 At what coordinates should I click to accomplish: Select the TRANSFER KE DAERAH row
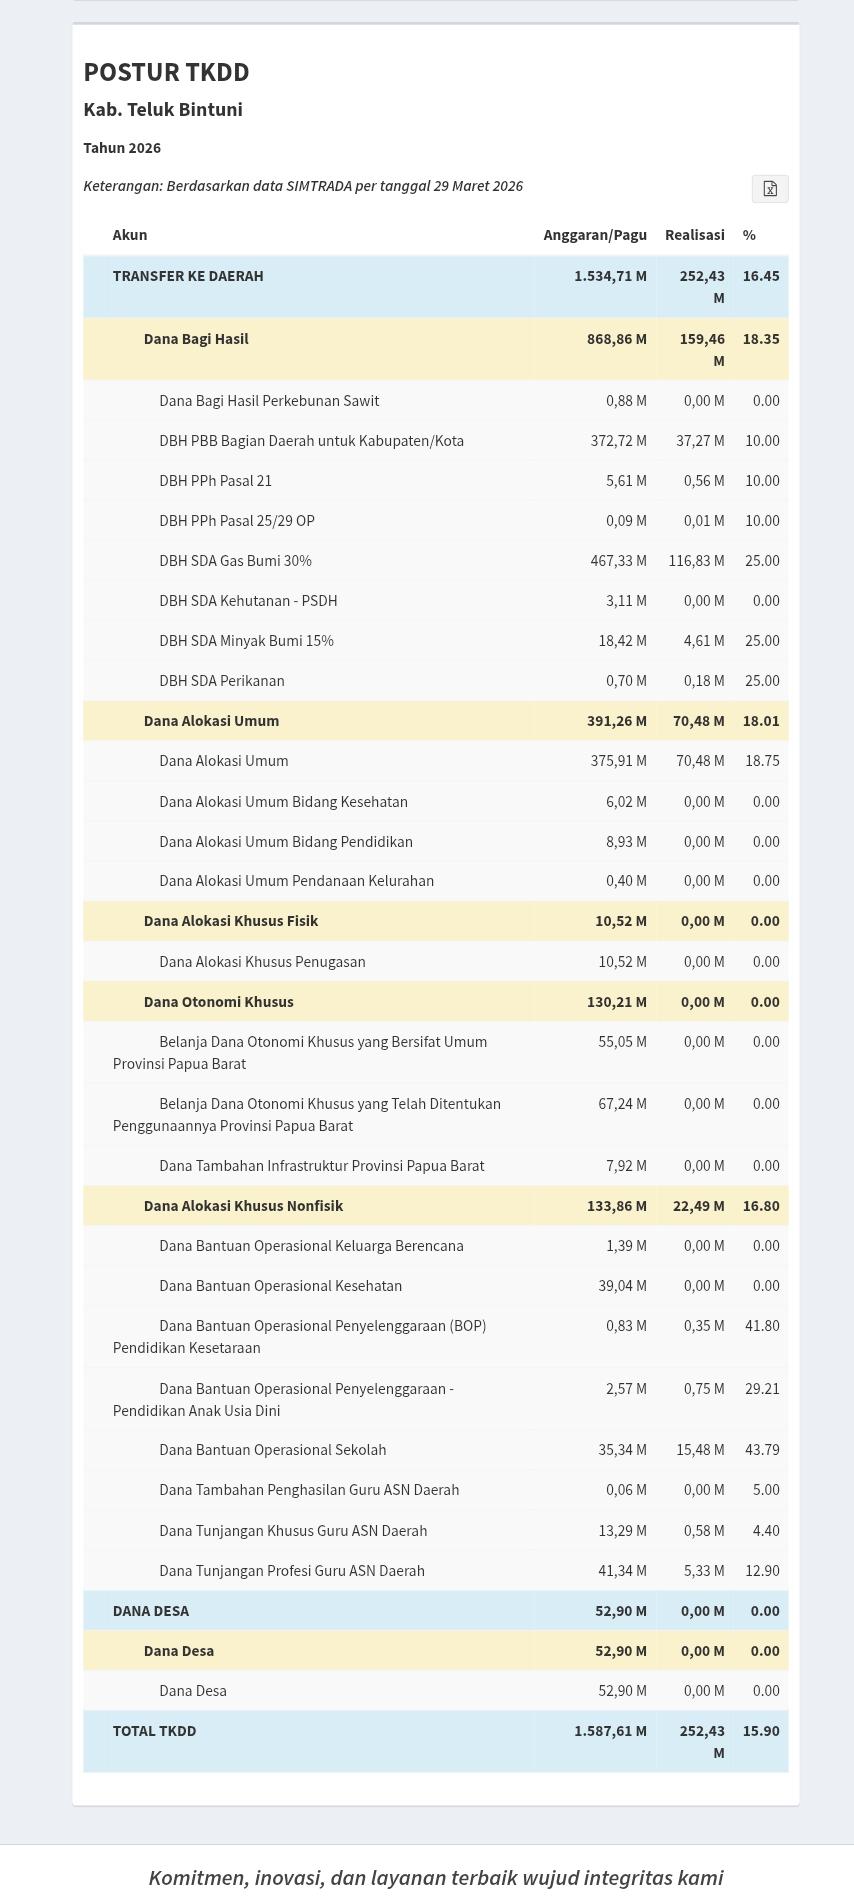188,276
